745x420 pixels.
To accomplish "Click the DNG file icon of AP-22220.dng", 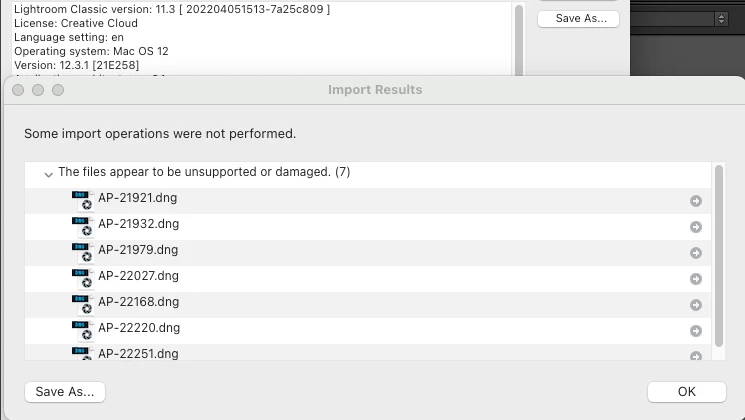I will point(83,330).
